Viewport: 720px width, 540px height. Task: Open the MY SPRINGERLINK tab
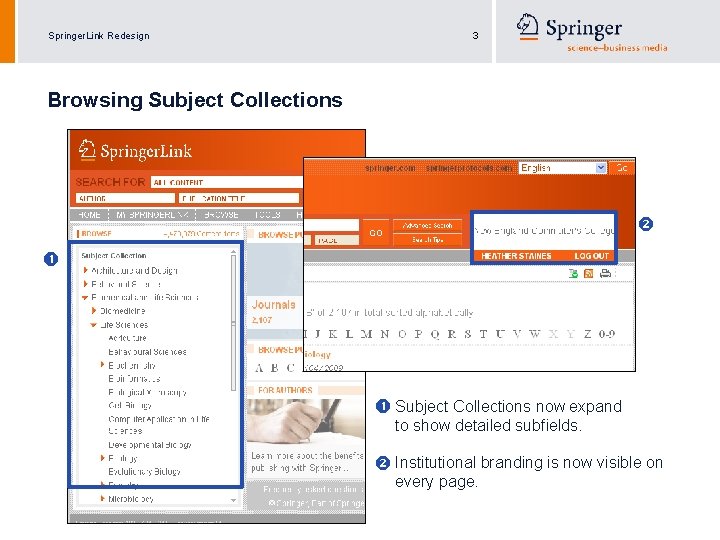(x=152, y=215)
